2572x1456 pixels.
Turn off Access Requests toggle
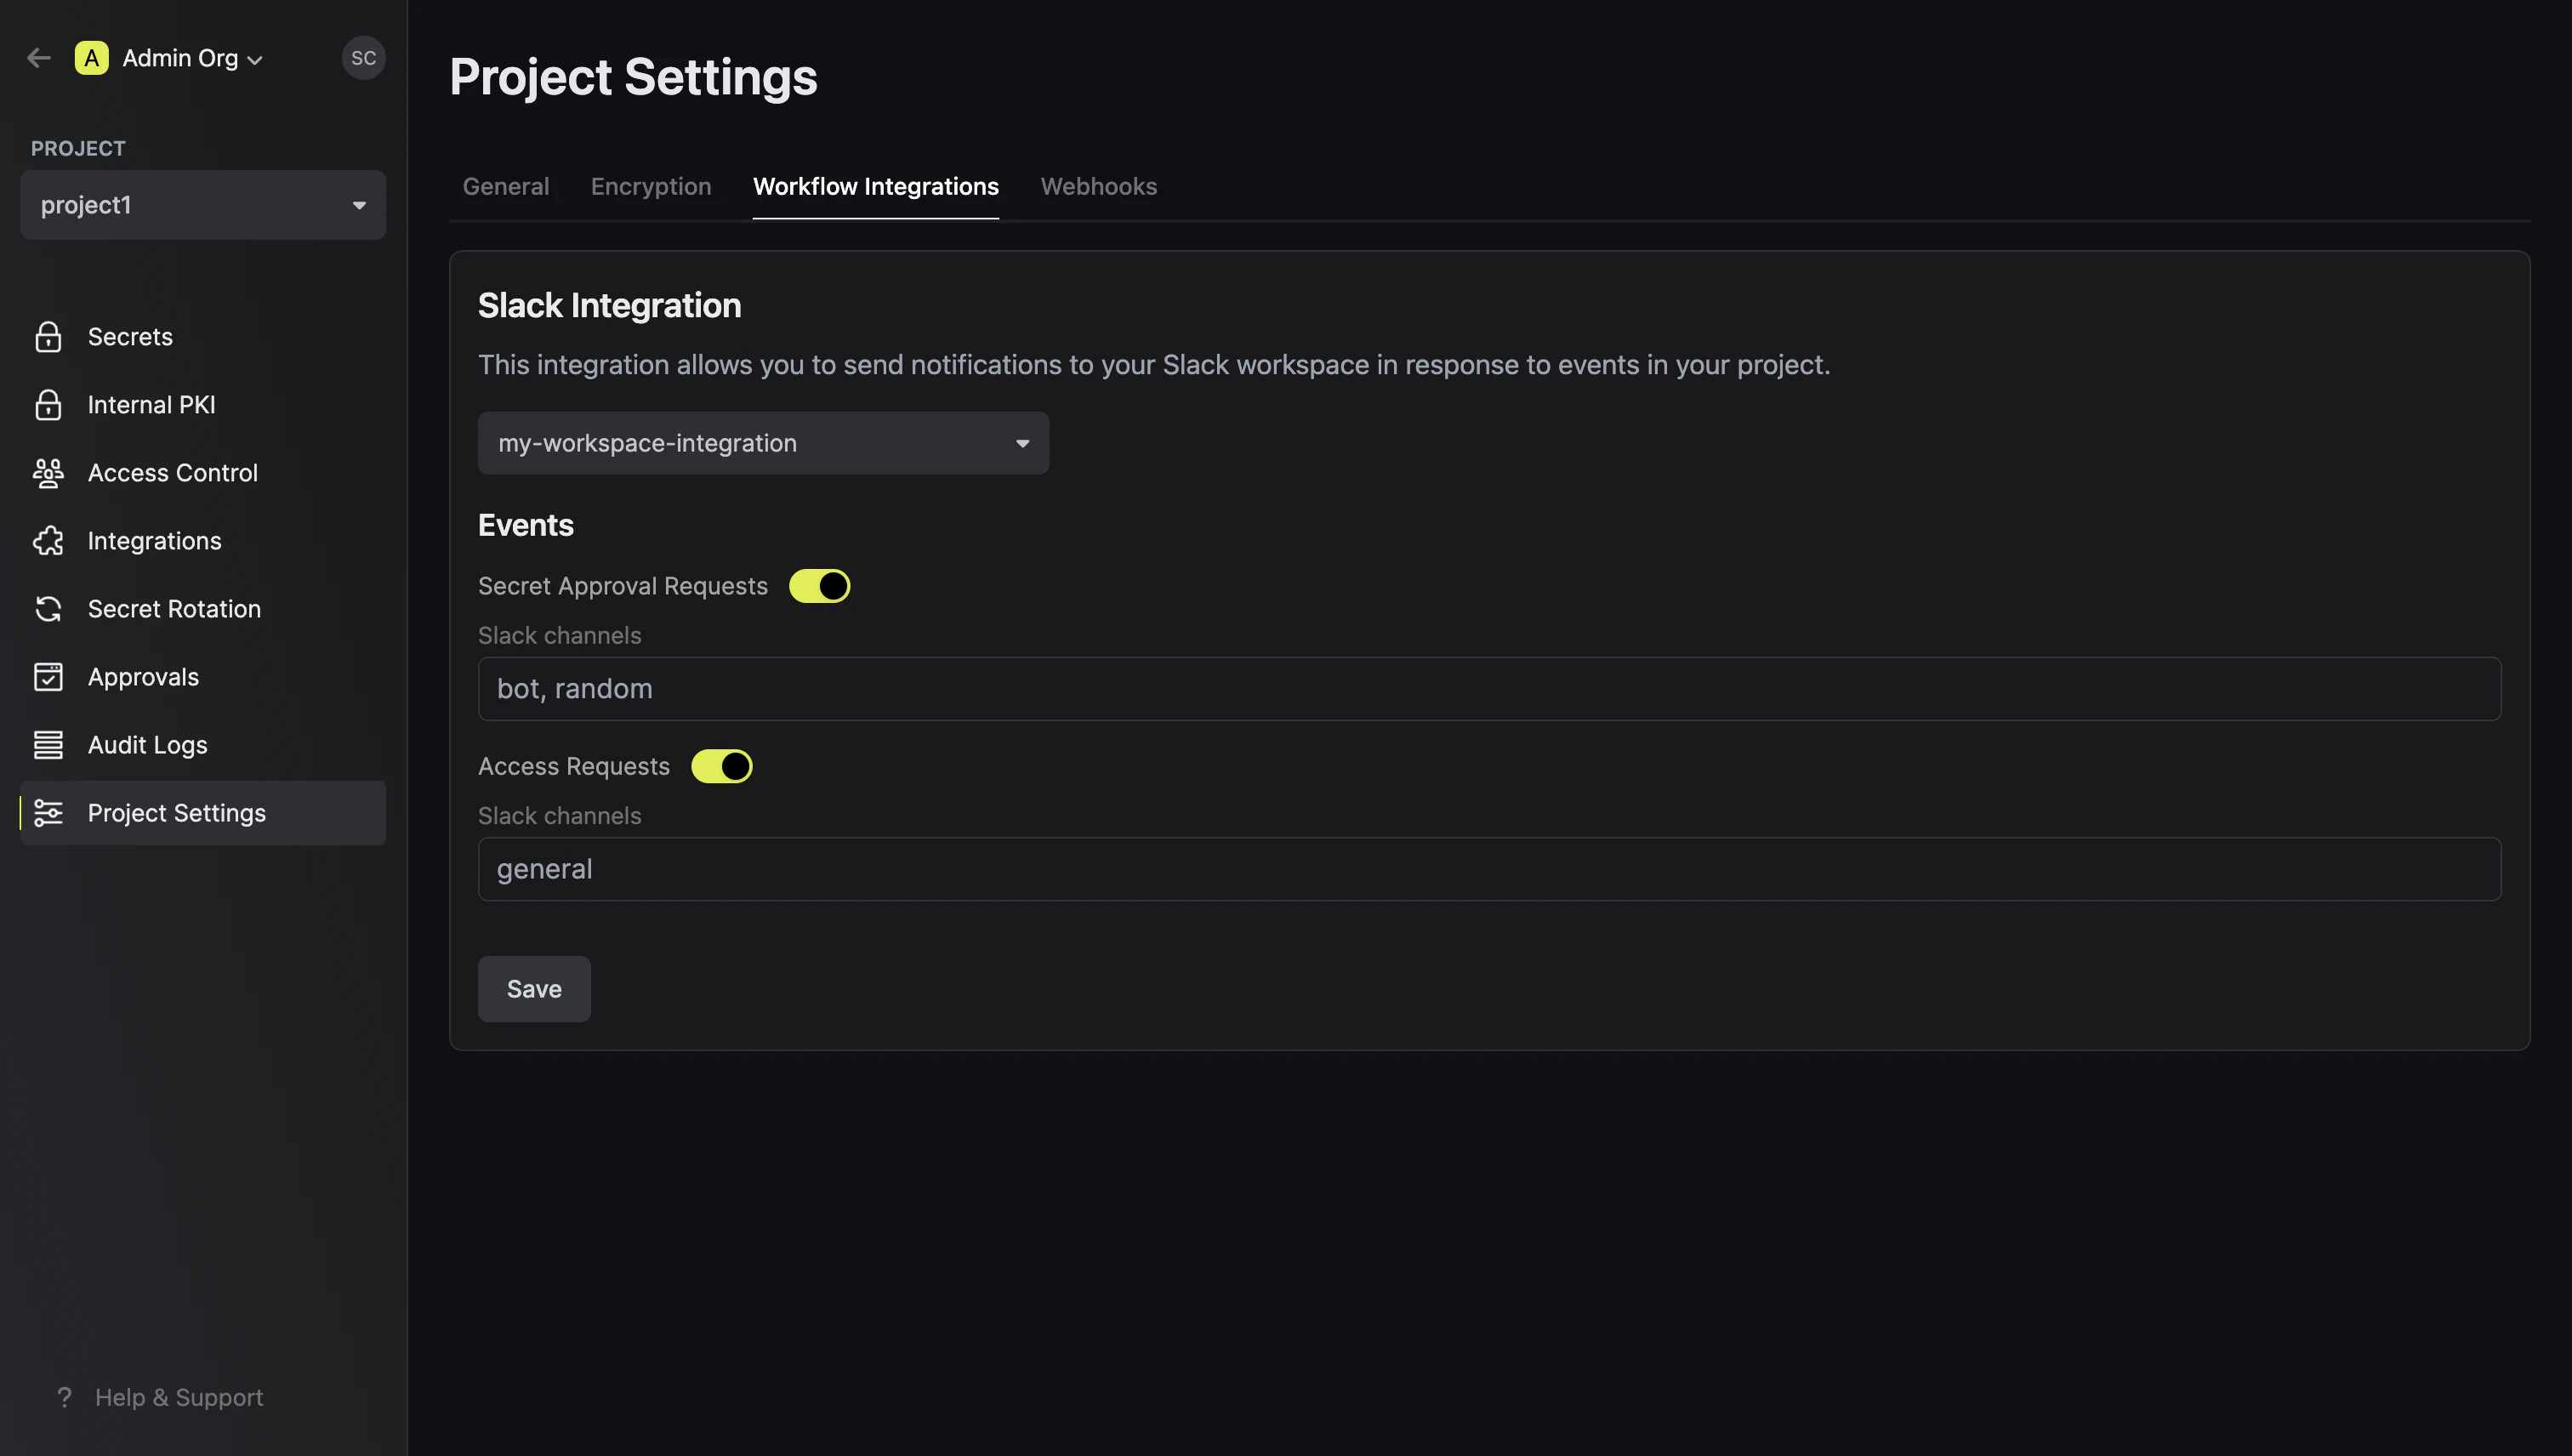721,766
